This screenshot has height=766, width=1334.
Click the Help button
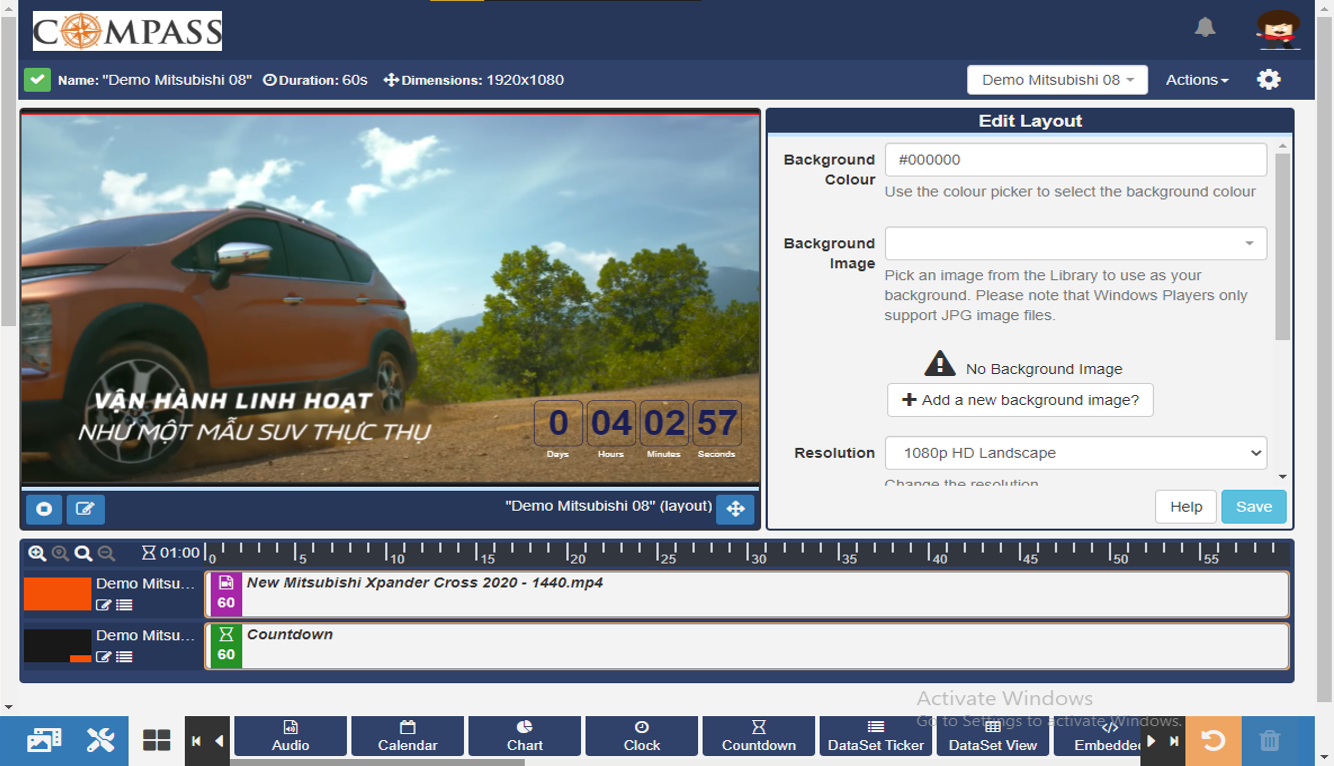[x=1186, y=507]
